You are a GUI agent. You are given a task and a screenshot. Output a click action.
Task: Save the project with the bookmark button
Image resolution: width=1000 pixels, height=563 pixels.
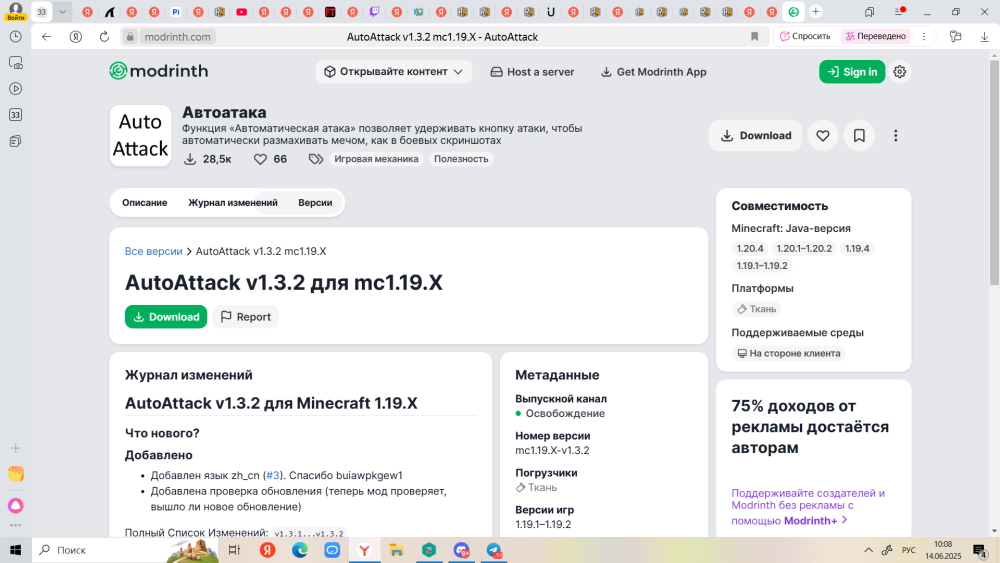859,136
